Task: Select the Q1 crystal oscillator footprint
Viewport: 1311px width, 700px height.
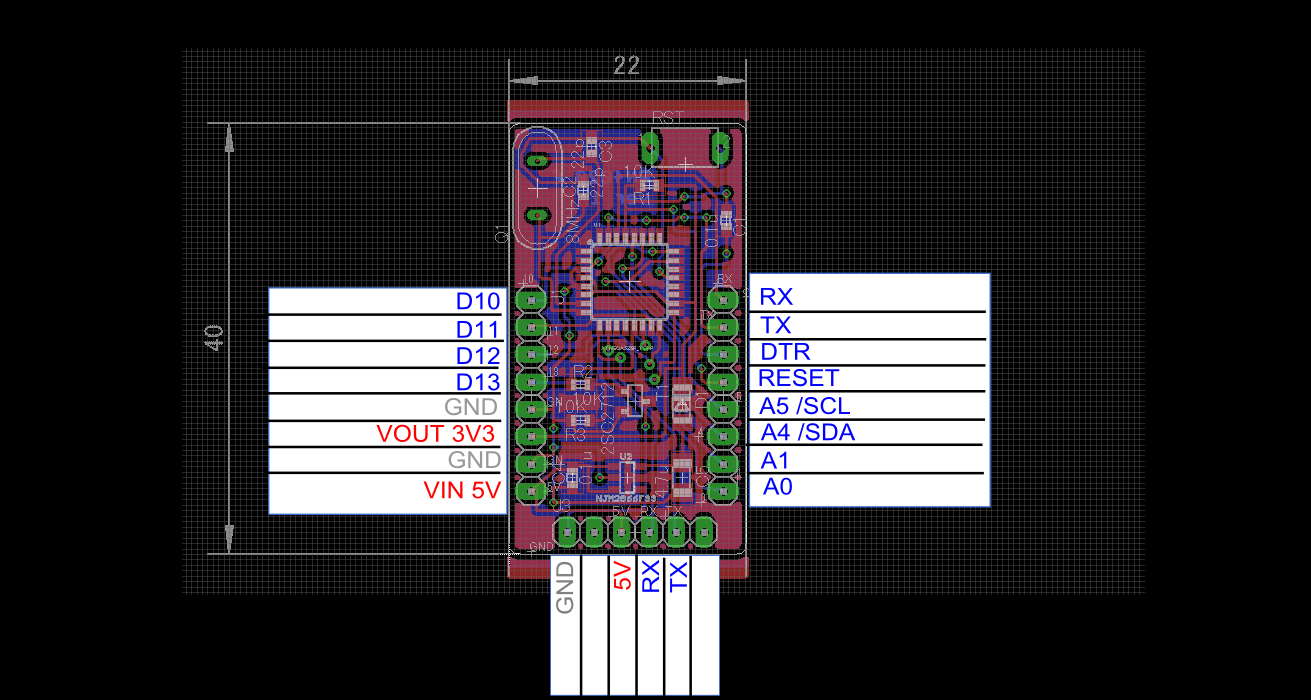Action: click(538, 185)
